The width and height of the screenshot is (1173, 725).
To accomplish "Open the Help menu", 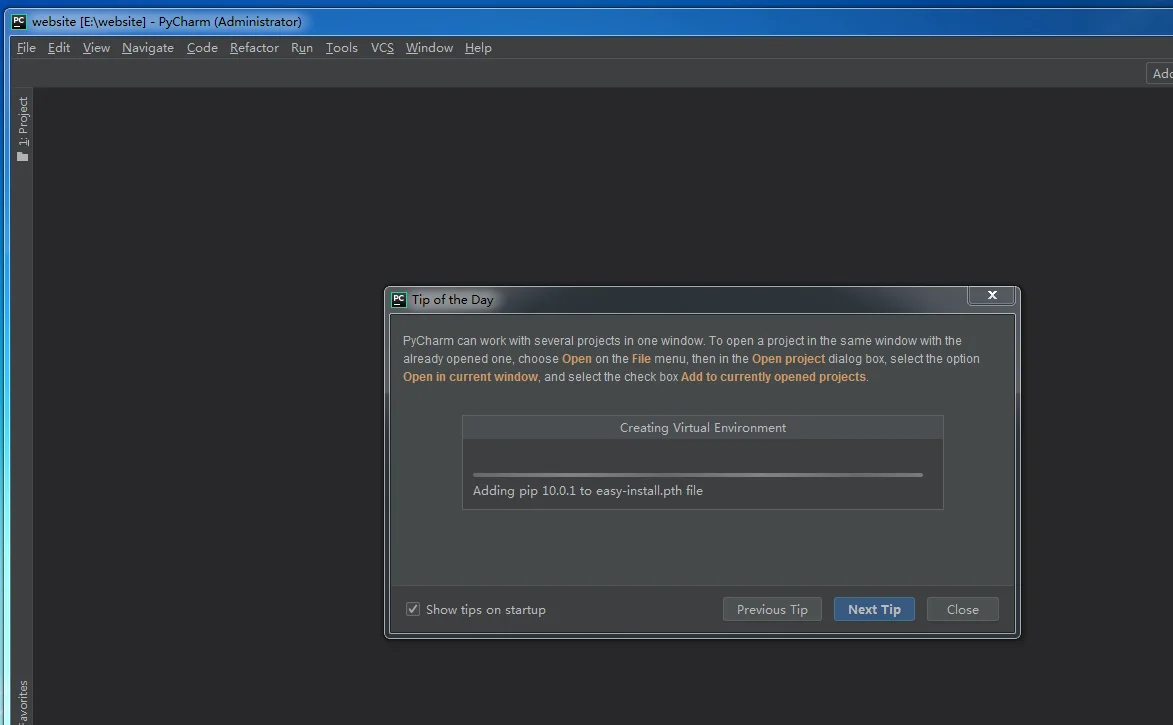I will 478,48.
